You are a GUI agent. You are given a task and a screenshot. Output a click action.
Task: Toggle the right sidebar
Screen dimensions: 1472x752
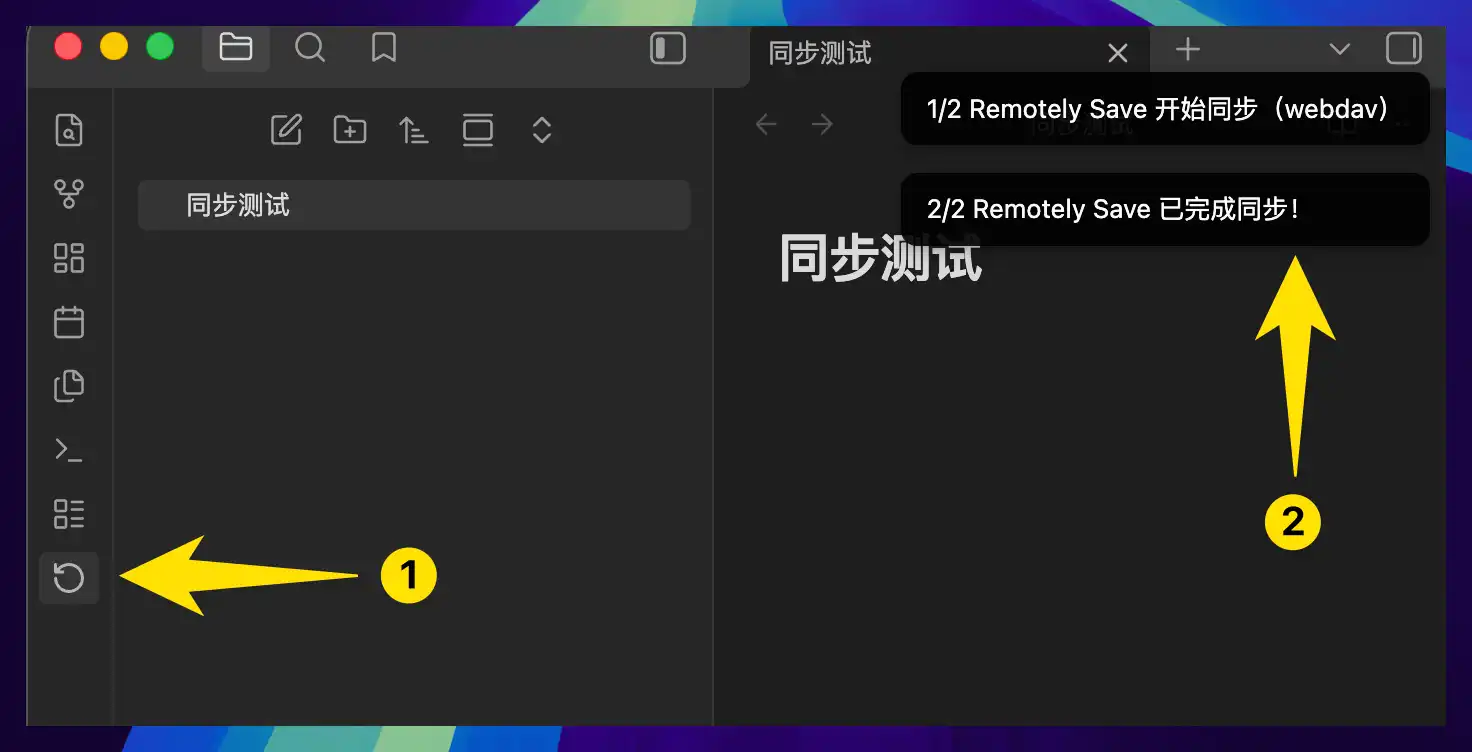point(1404,49)
